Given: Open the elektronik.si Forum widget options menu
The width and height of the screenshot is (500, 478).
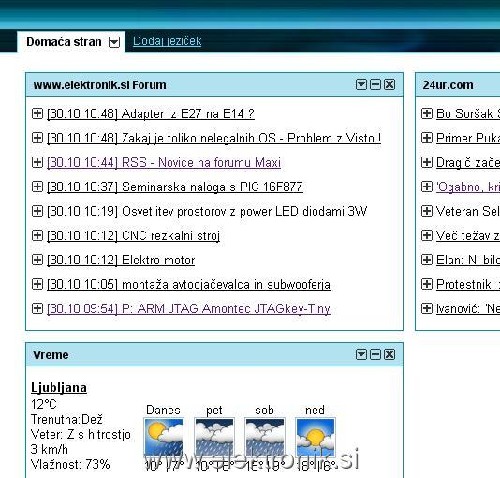Looking at the screenshot, I should coord(361,85).
